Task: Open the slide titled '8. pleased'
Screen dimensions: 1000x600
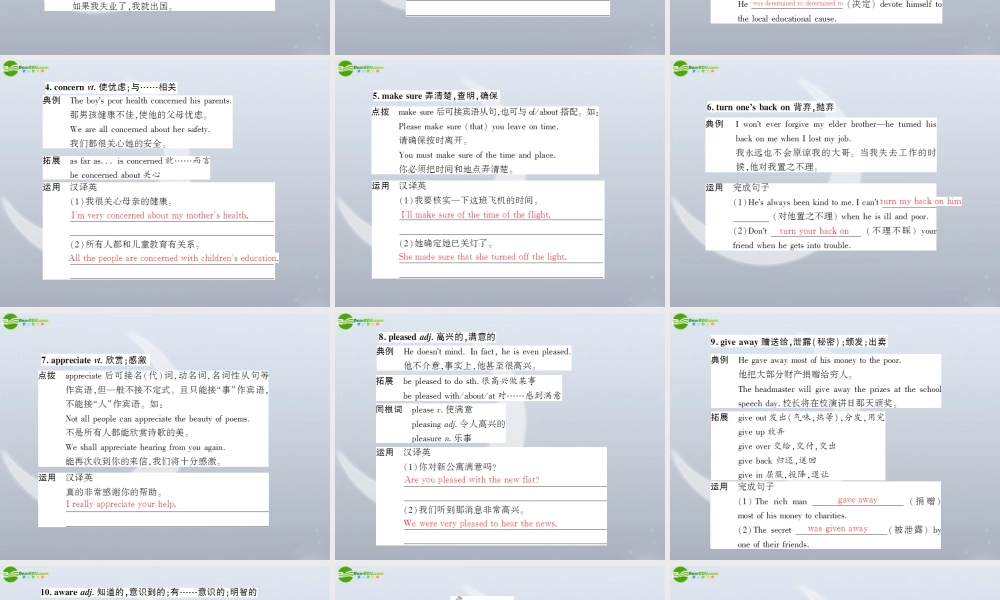Action: (500, 435)
